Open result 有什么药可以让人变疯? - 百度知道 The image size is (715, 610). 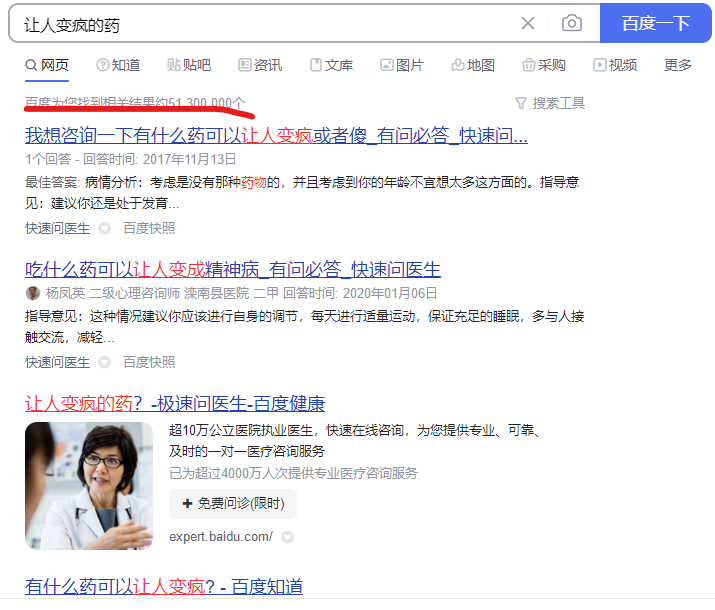click(x=164, y=586)
